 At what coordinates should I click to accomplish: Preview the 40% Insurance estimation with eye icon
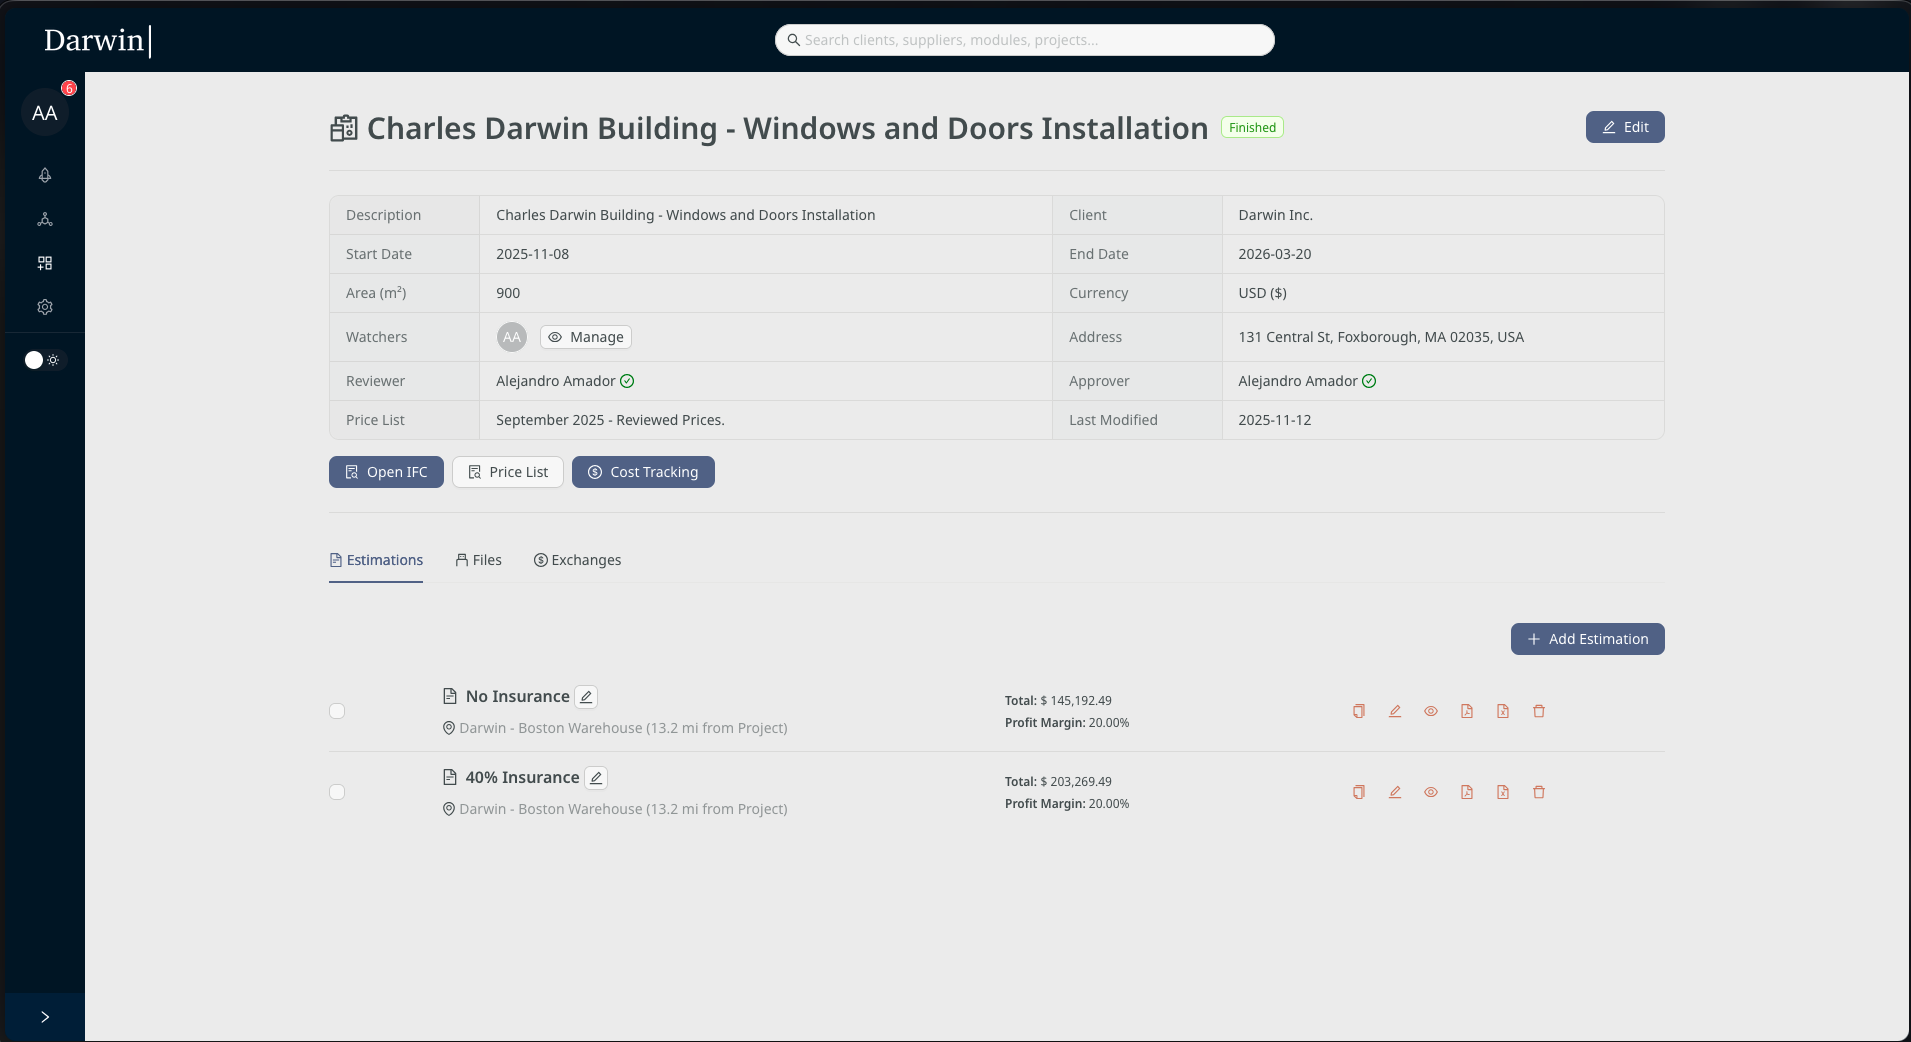point(1430,792)
